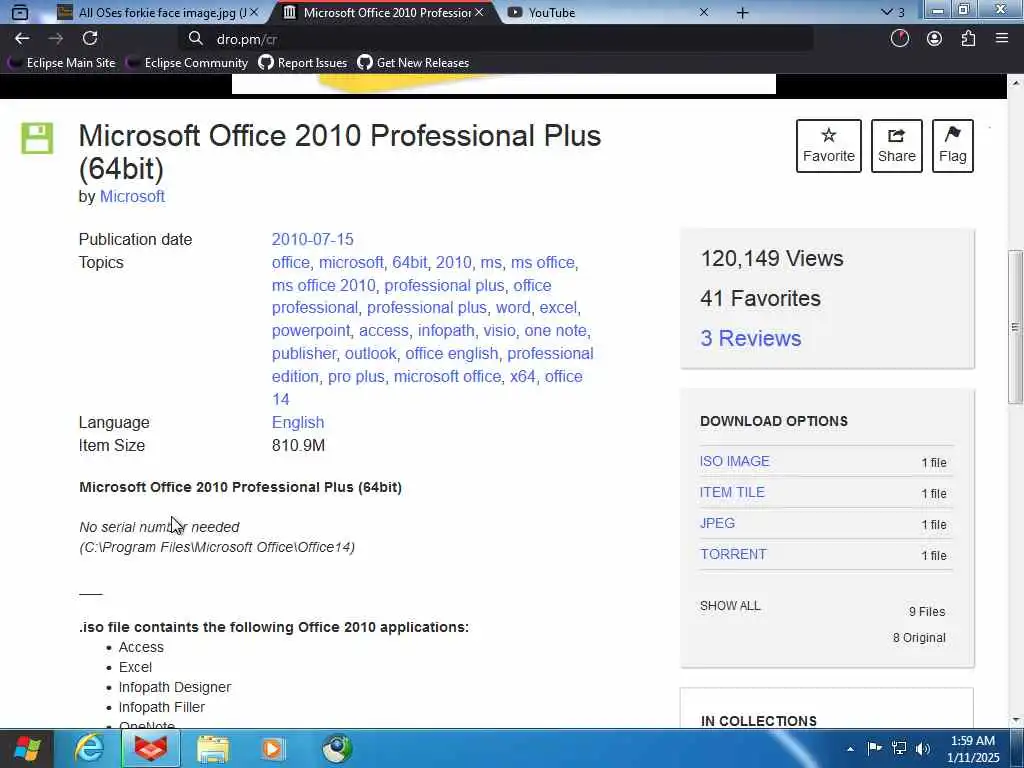
Task: Open Eclipse Main Site bookmark
Action: tap(61, 63)
